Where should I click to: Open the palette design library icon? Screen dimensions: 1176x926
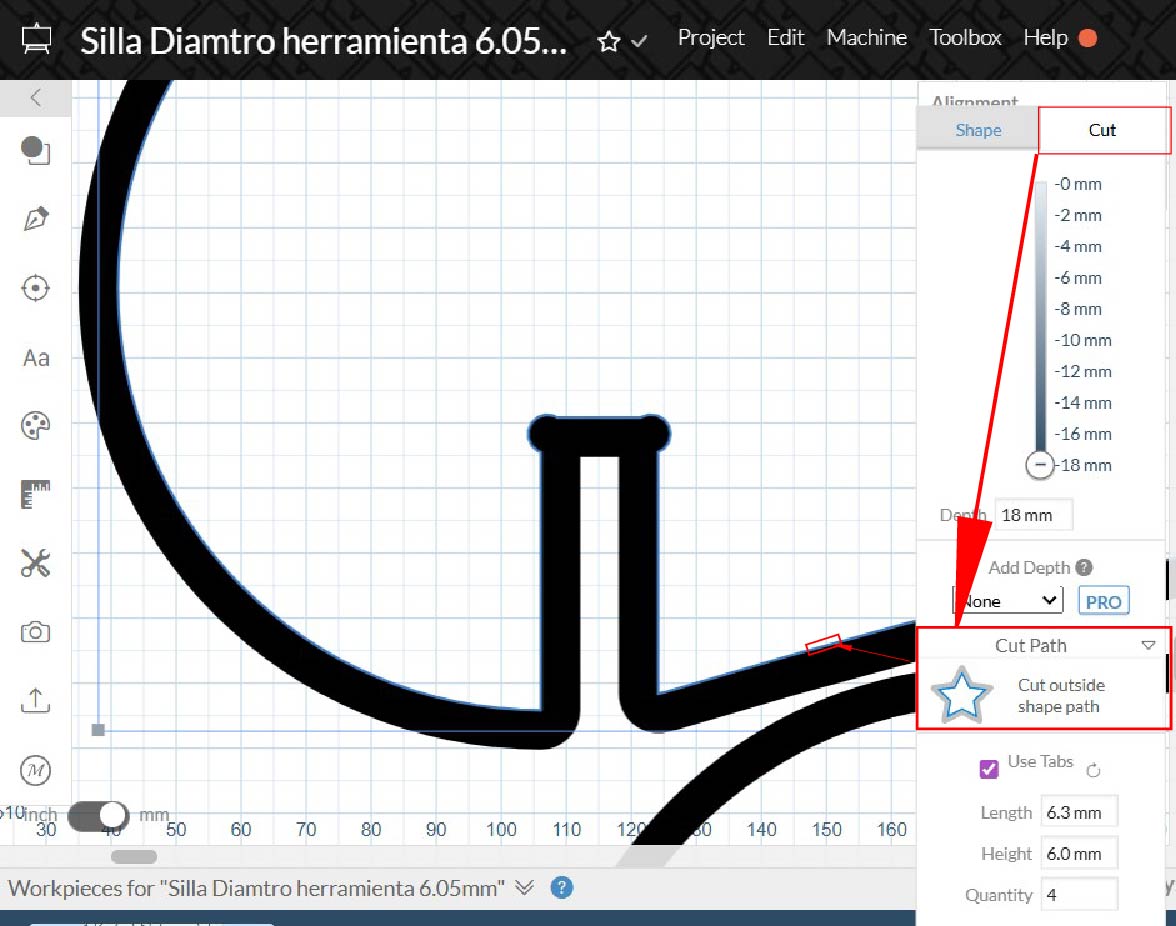35,425
